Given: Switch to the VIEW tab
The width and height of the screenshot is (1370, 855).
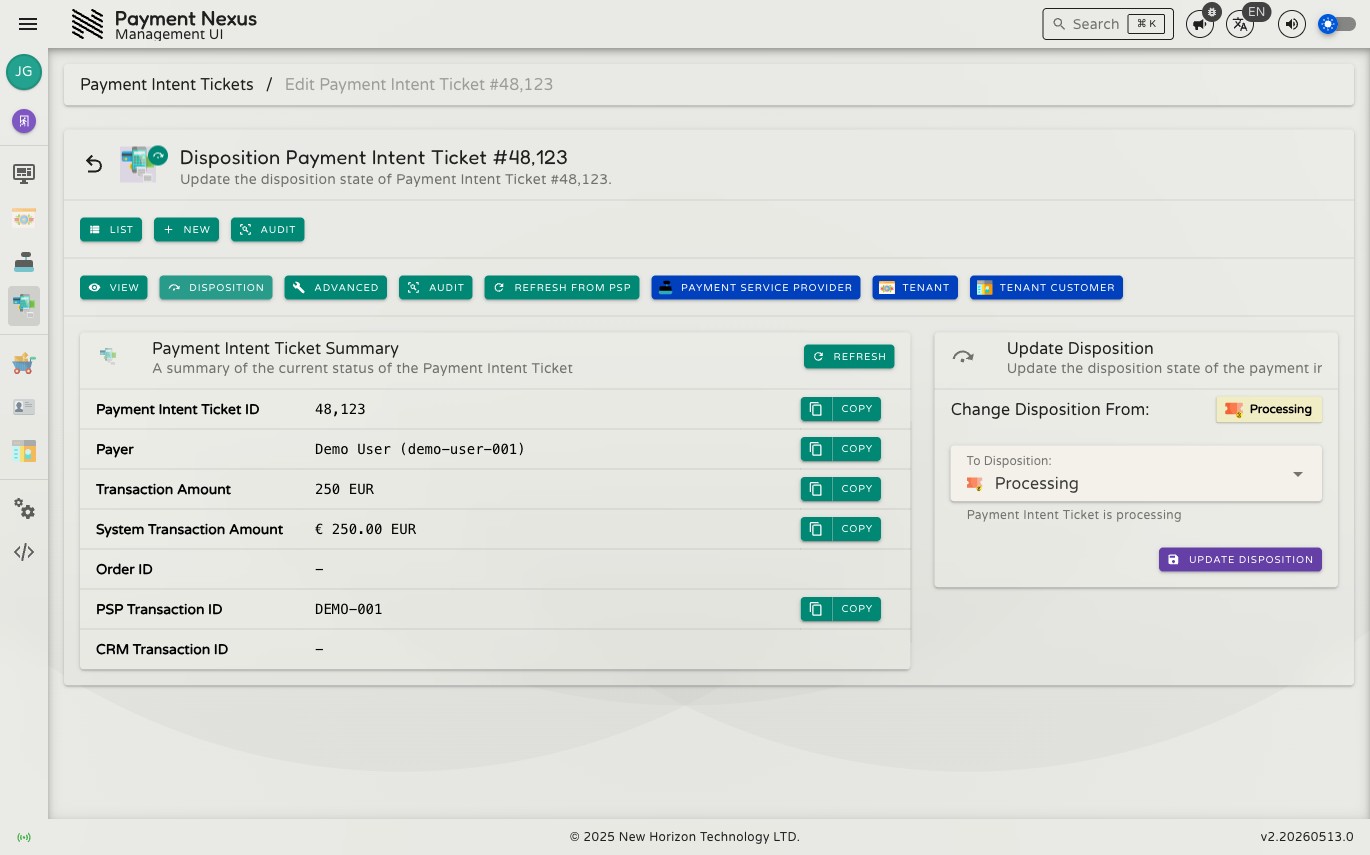Looking at the screenshot, I should pos(114,288).
